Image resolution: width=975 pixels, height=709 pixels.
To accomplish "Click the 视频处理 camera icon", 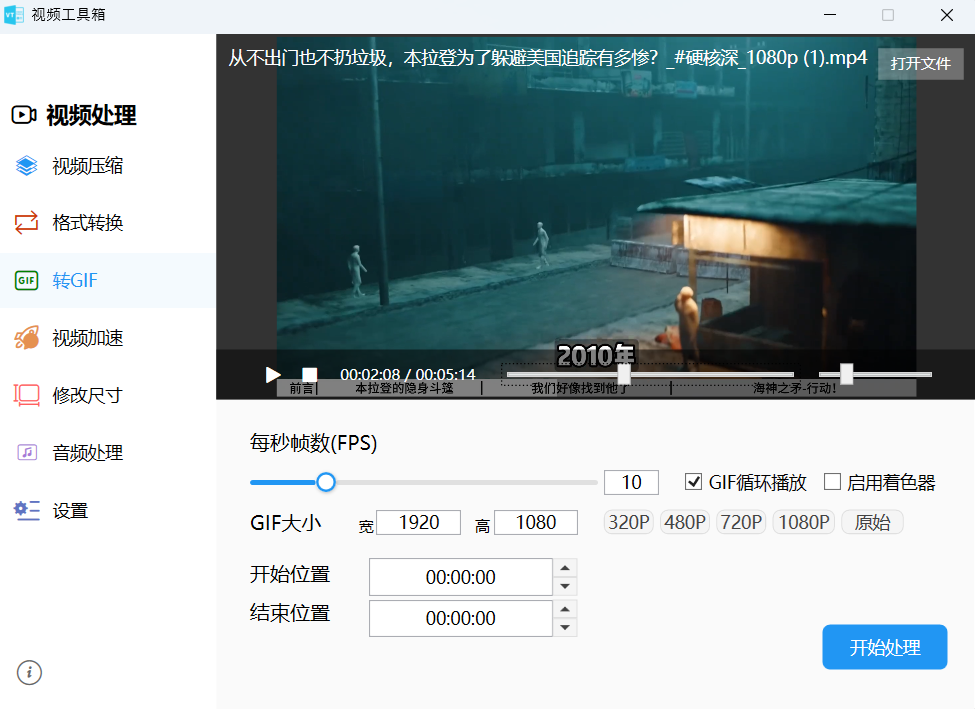I will click(x=24, y=115).
